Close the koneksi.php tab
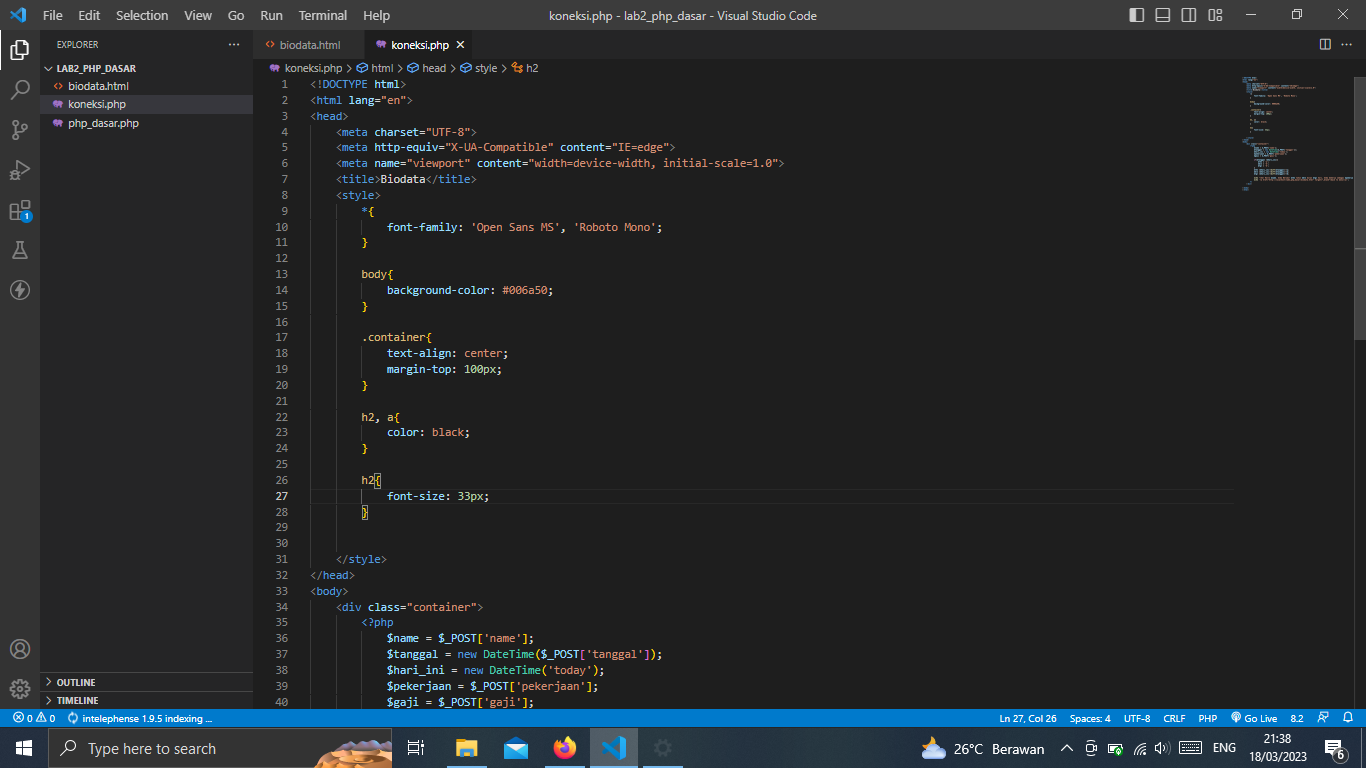The width and height of the screenshot is (1366, 768). pyautogui.click(x=460, y=45)
